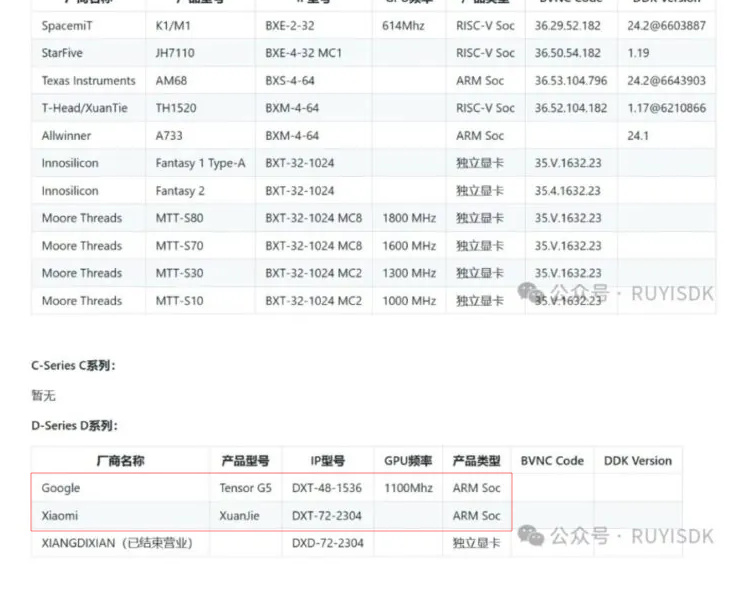Image resolution: width=742 pixels, height=600 pixels.
Task: Click the D-Series D系列 heading
Action: pos(74,426)
